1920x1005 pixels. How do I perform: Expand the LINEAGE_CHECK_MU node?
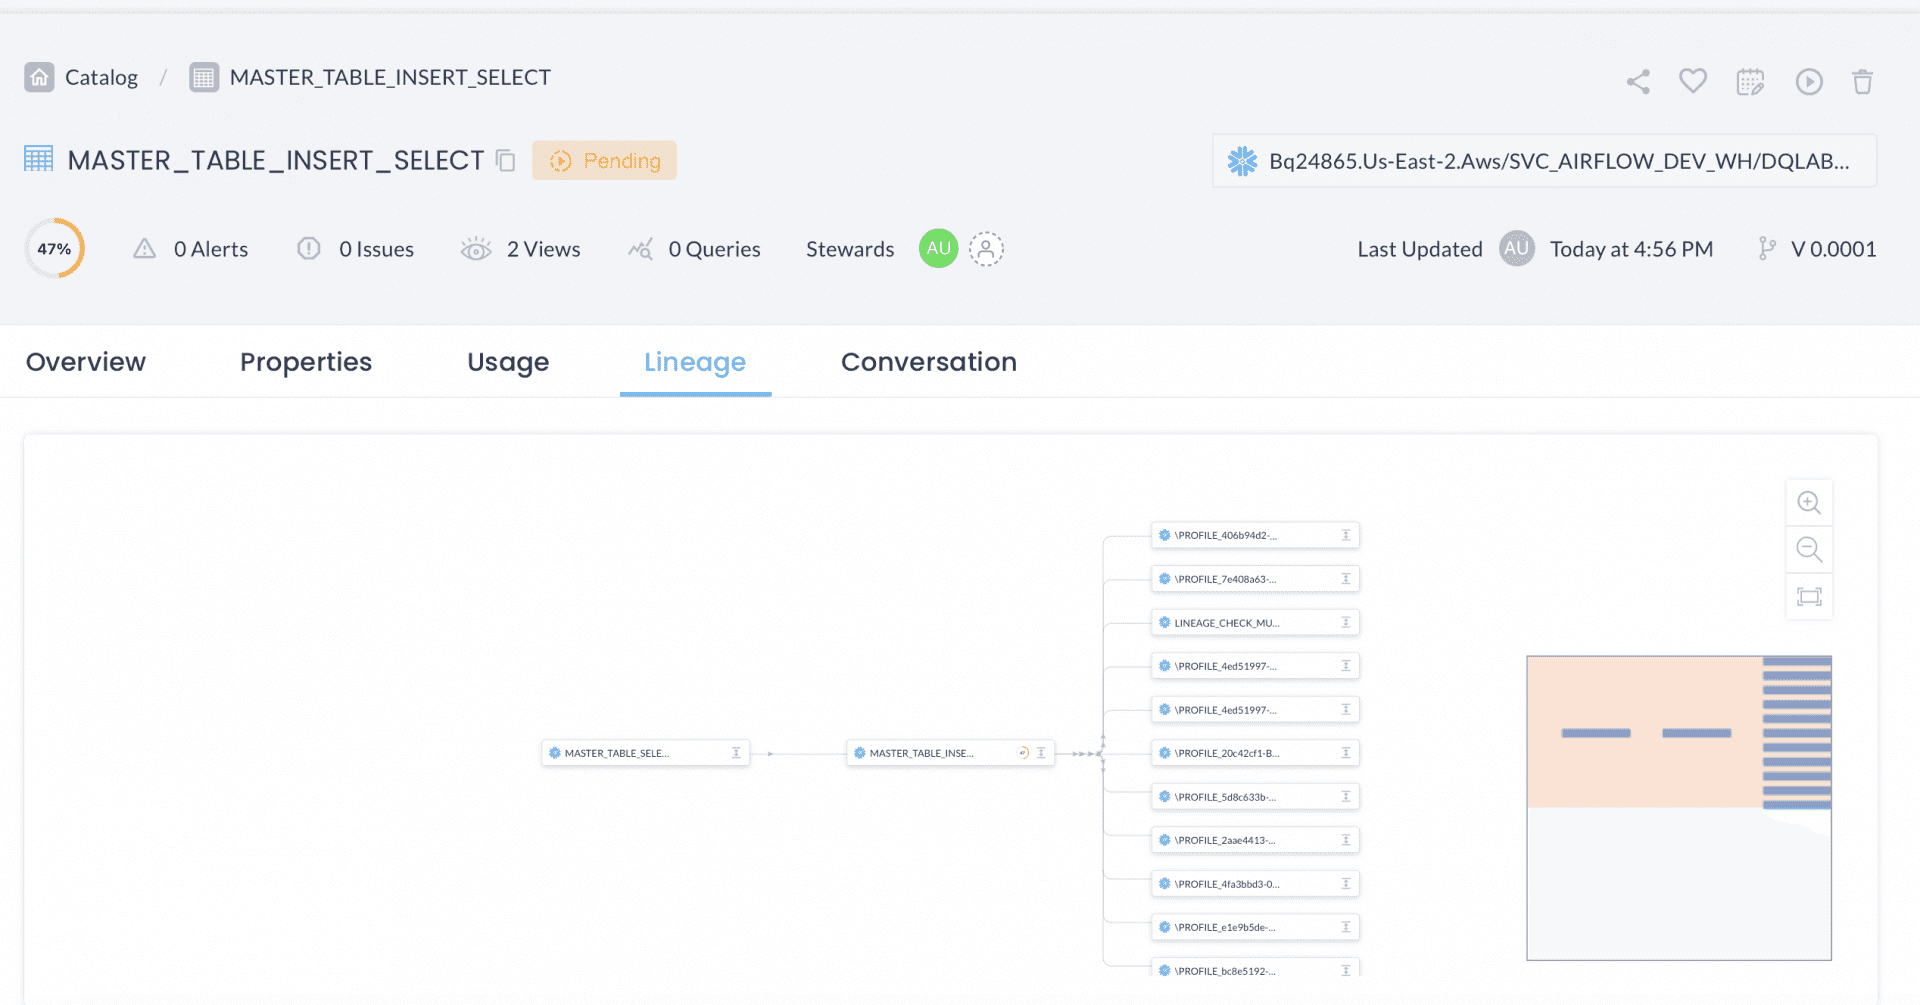(1345, 622)
